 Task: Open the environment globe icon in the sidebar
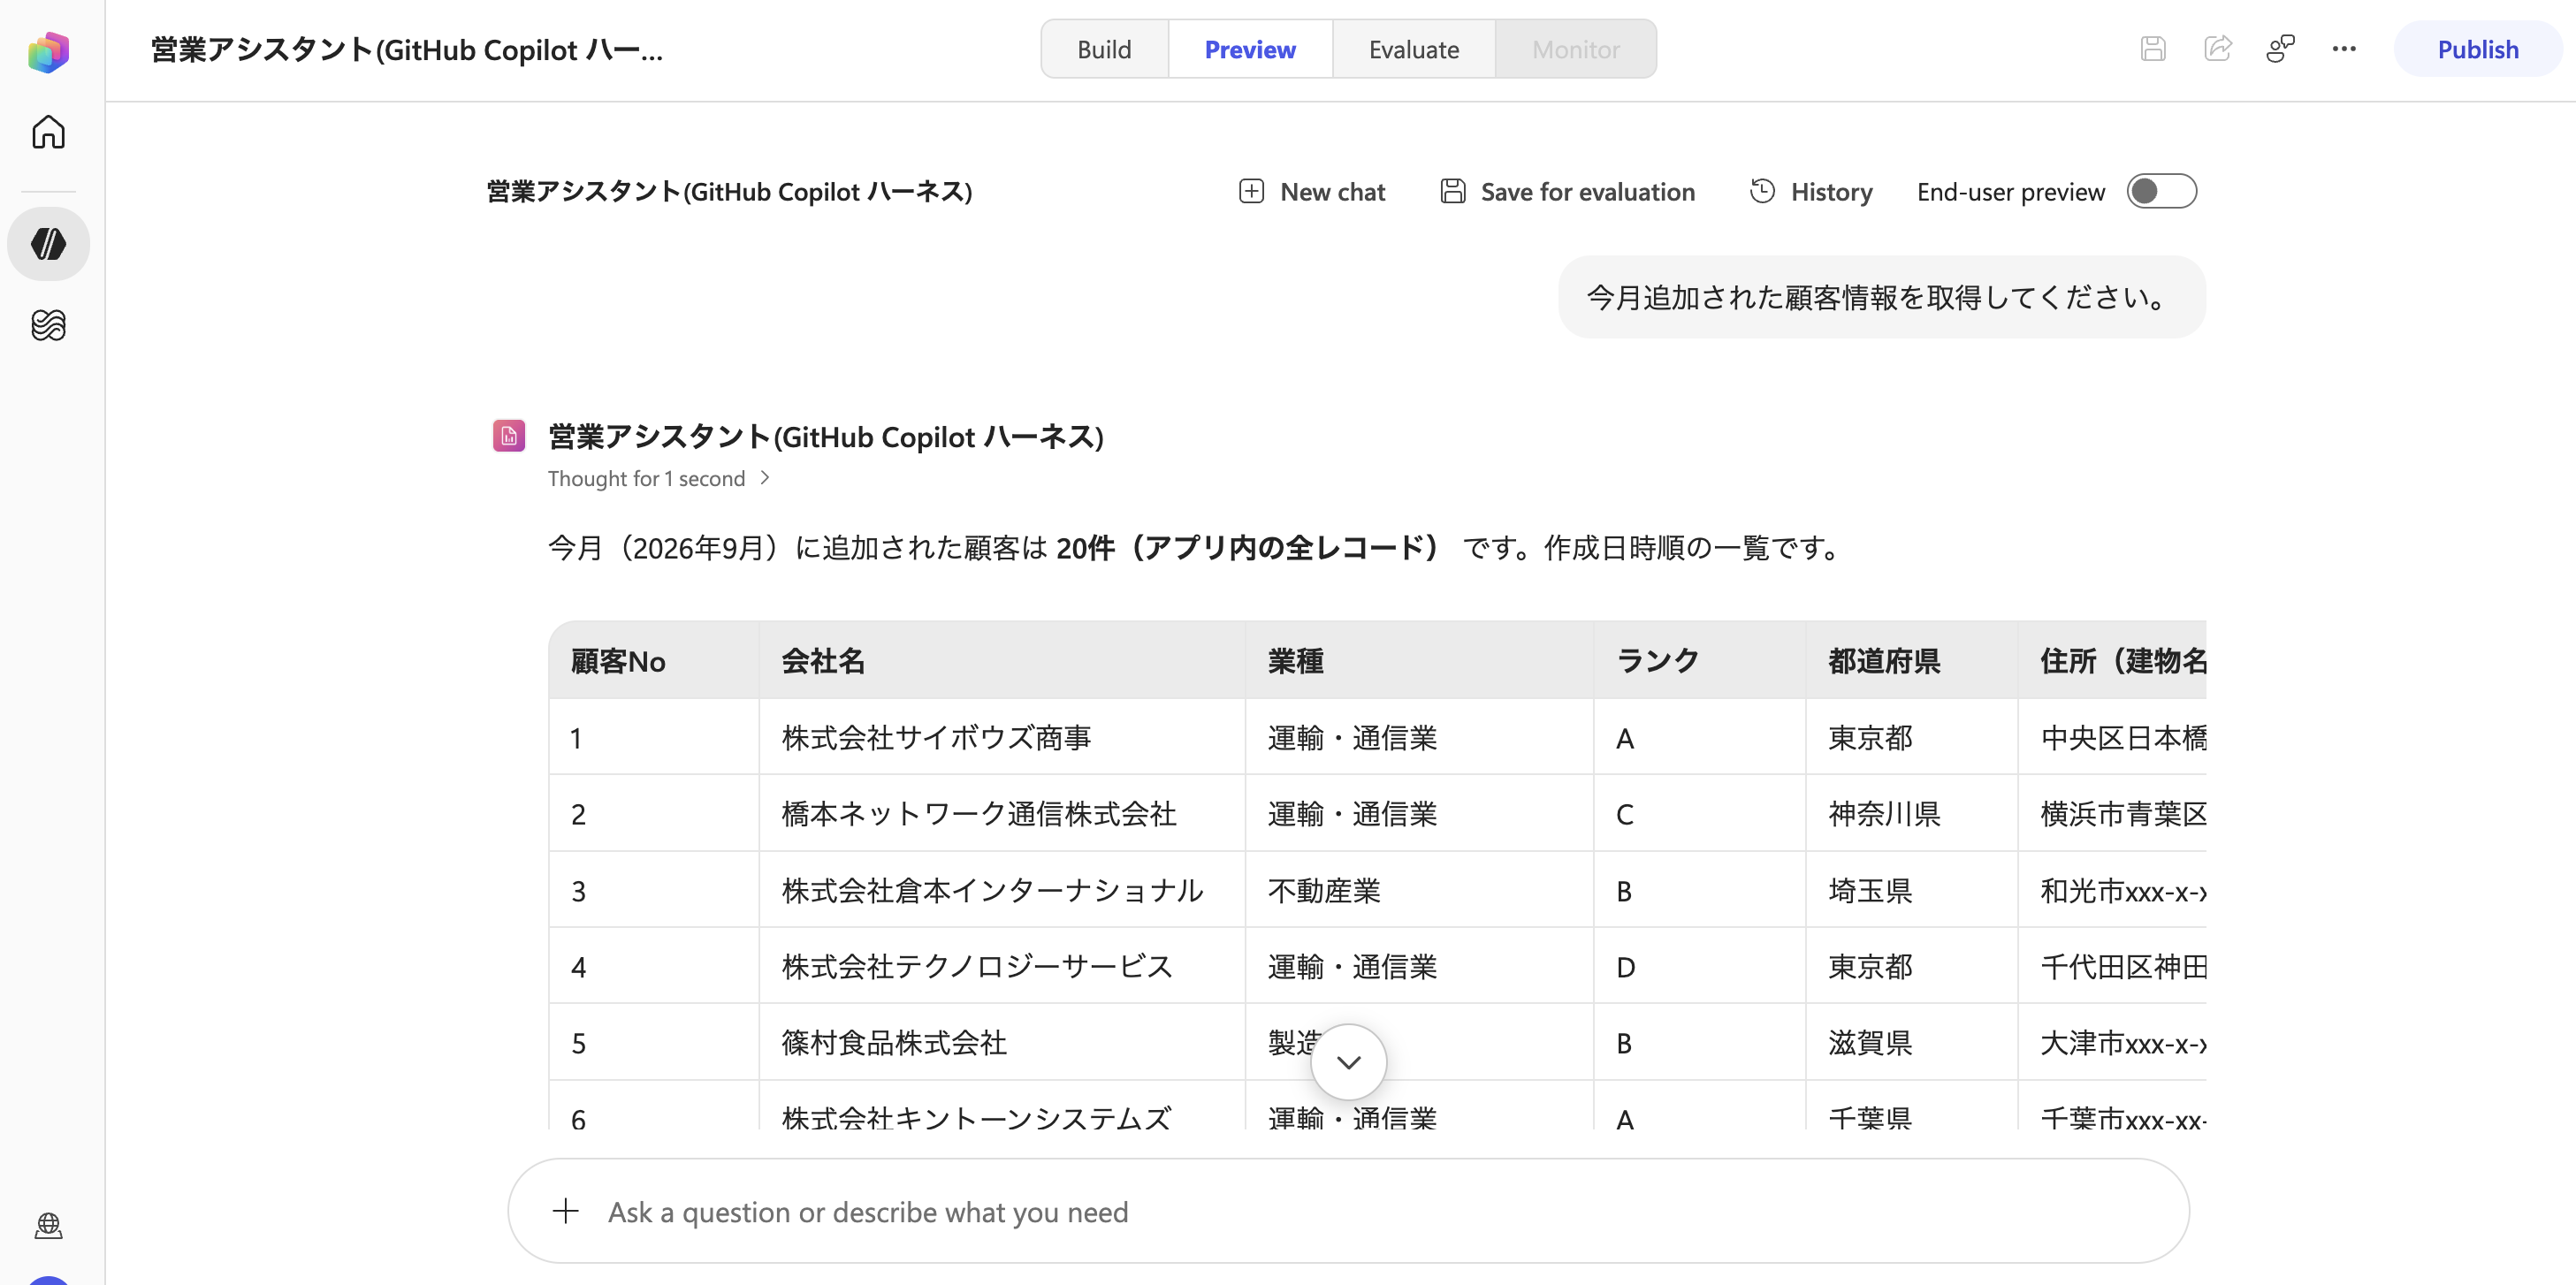tap(48, 1225)
